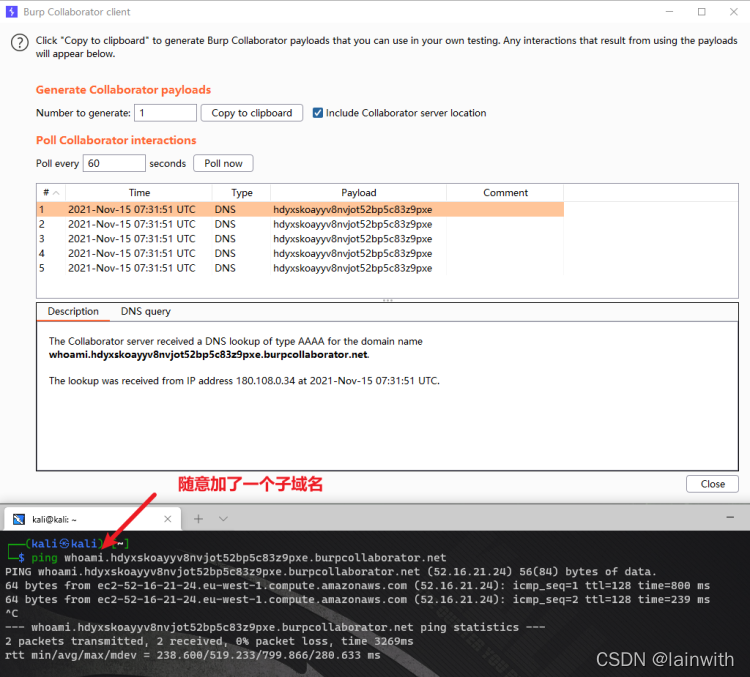
Task: Open a new terminal tab with plus
Action: [x=199, y=519]
